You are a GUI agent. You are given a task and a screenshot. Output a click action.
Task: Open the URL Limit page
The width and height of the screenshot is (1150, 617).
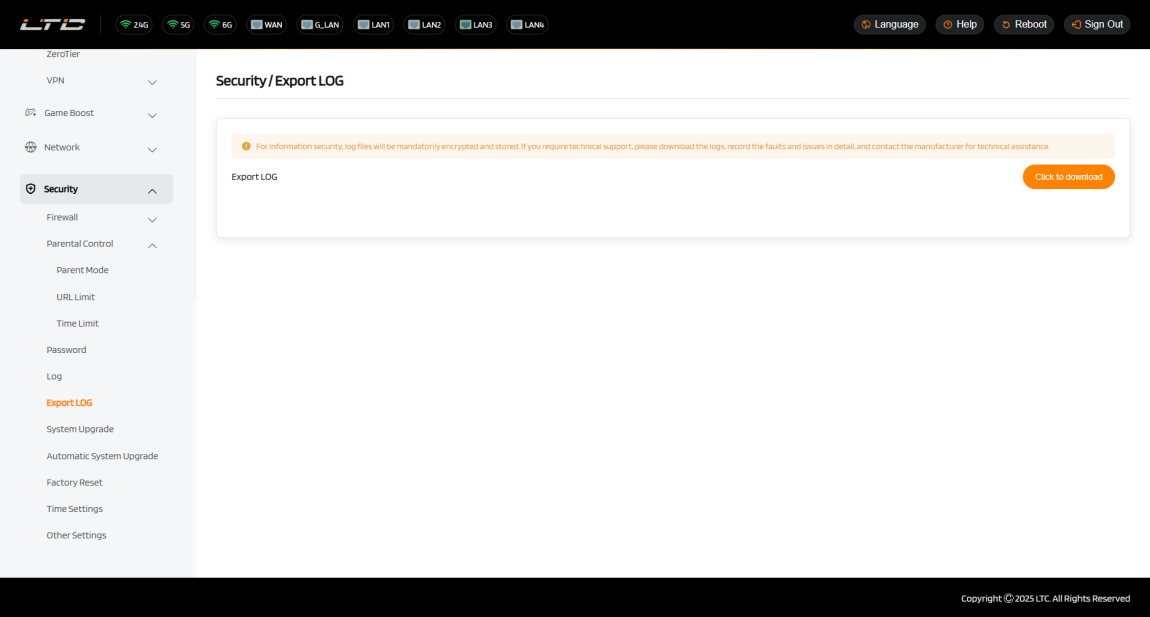click(75, 297)
